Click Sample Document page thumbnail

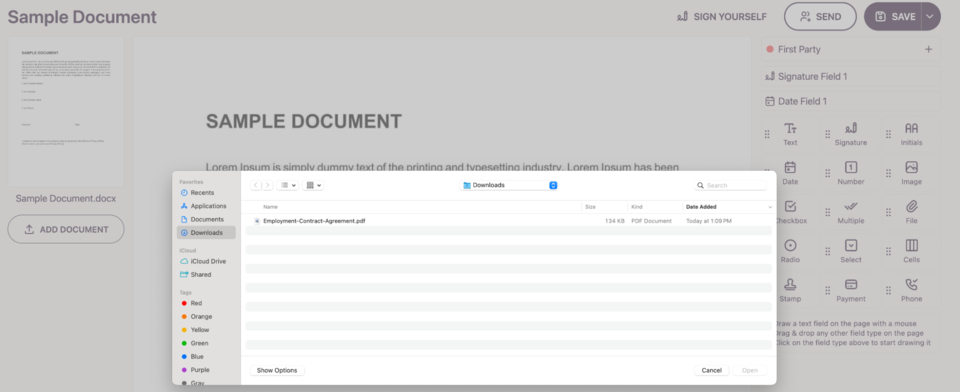pos(66,112)
